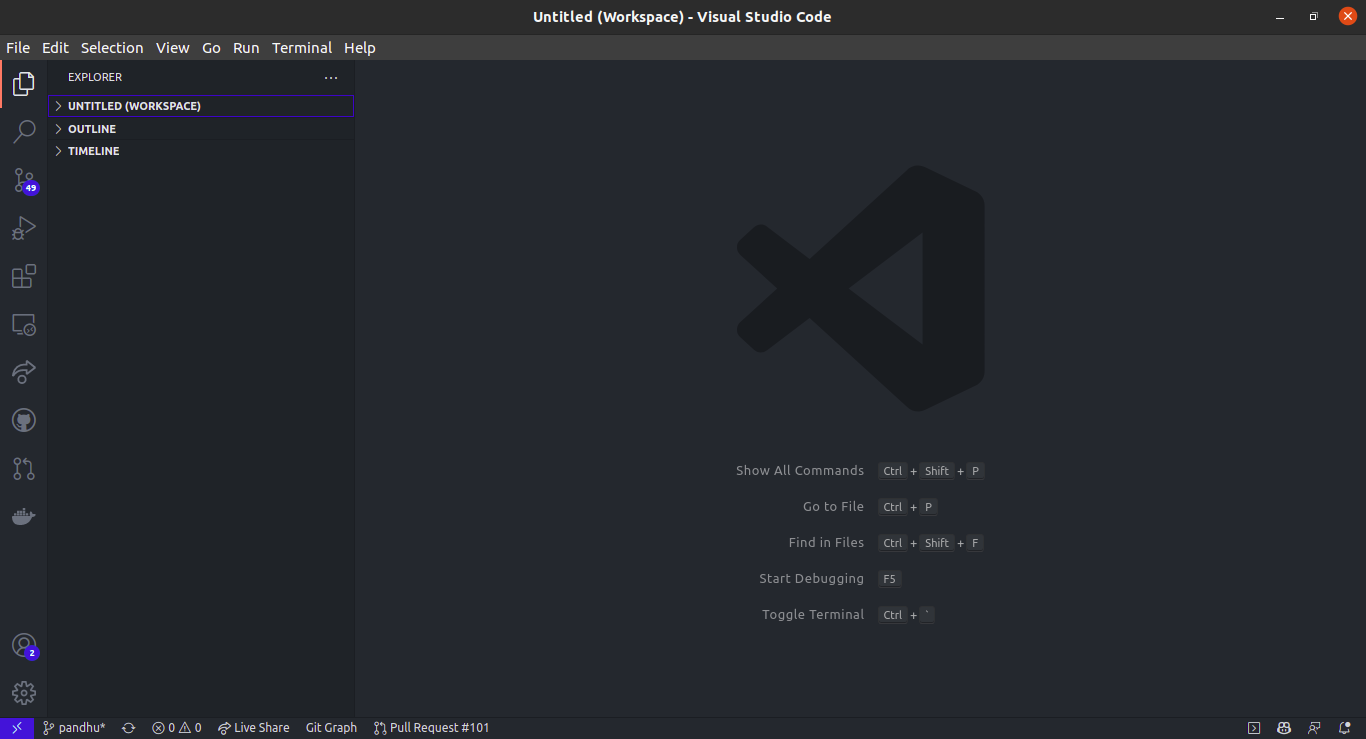This screenshot has height=739, width=1366.
Task: Open the Go menu
Action: [211, 48]
